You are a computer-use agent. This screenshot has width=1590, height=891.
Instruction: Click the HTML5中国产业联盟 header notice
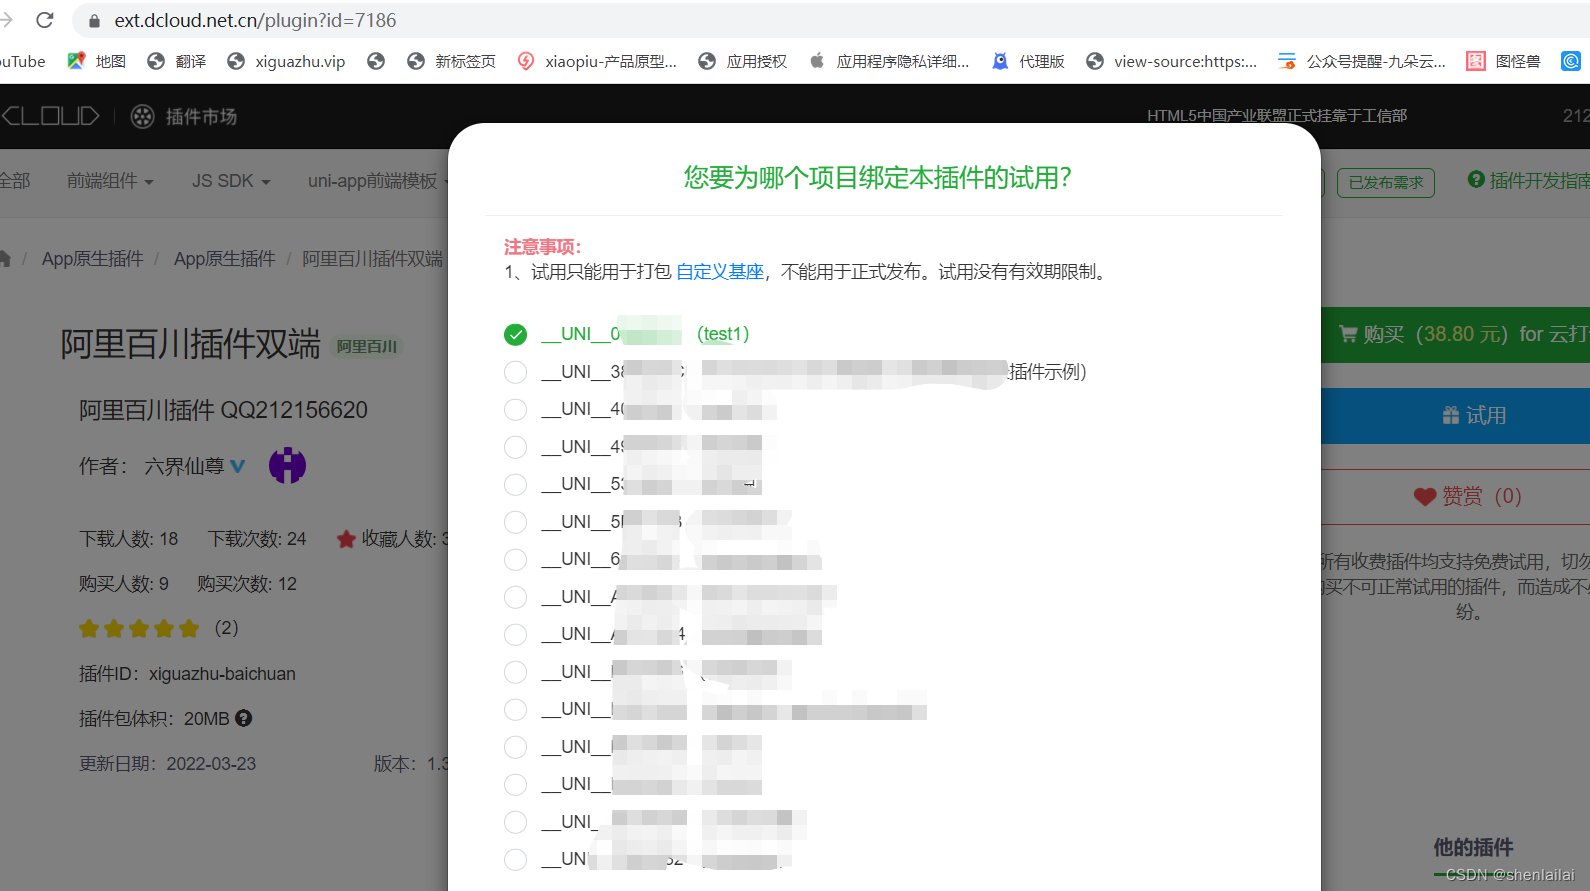pyautogui.click(x=1277, y=116)
